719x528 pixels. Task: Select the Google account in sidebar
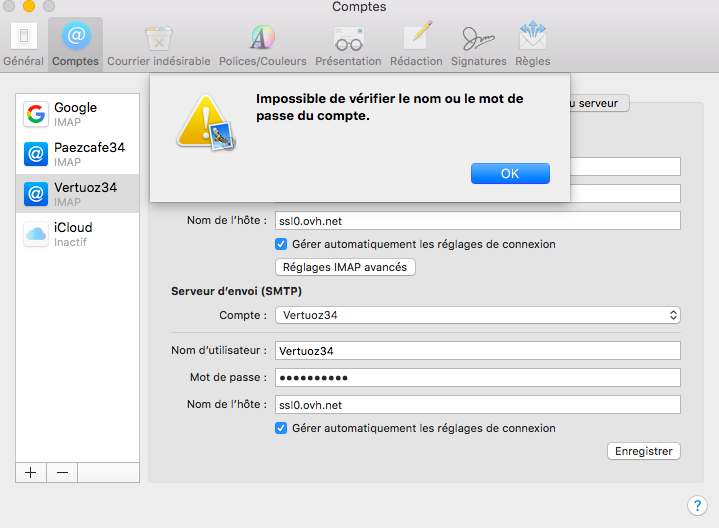pos(78,114)
